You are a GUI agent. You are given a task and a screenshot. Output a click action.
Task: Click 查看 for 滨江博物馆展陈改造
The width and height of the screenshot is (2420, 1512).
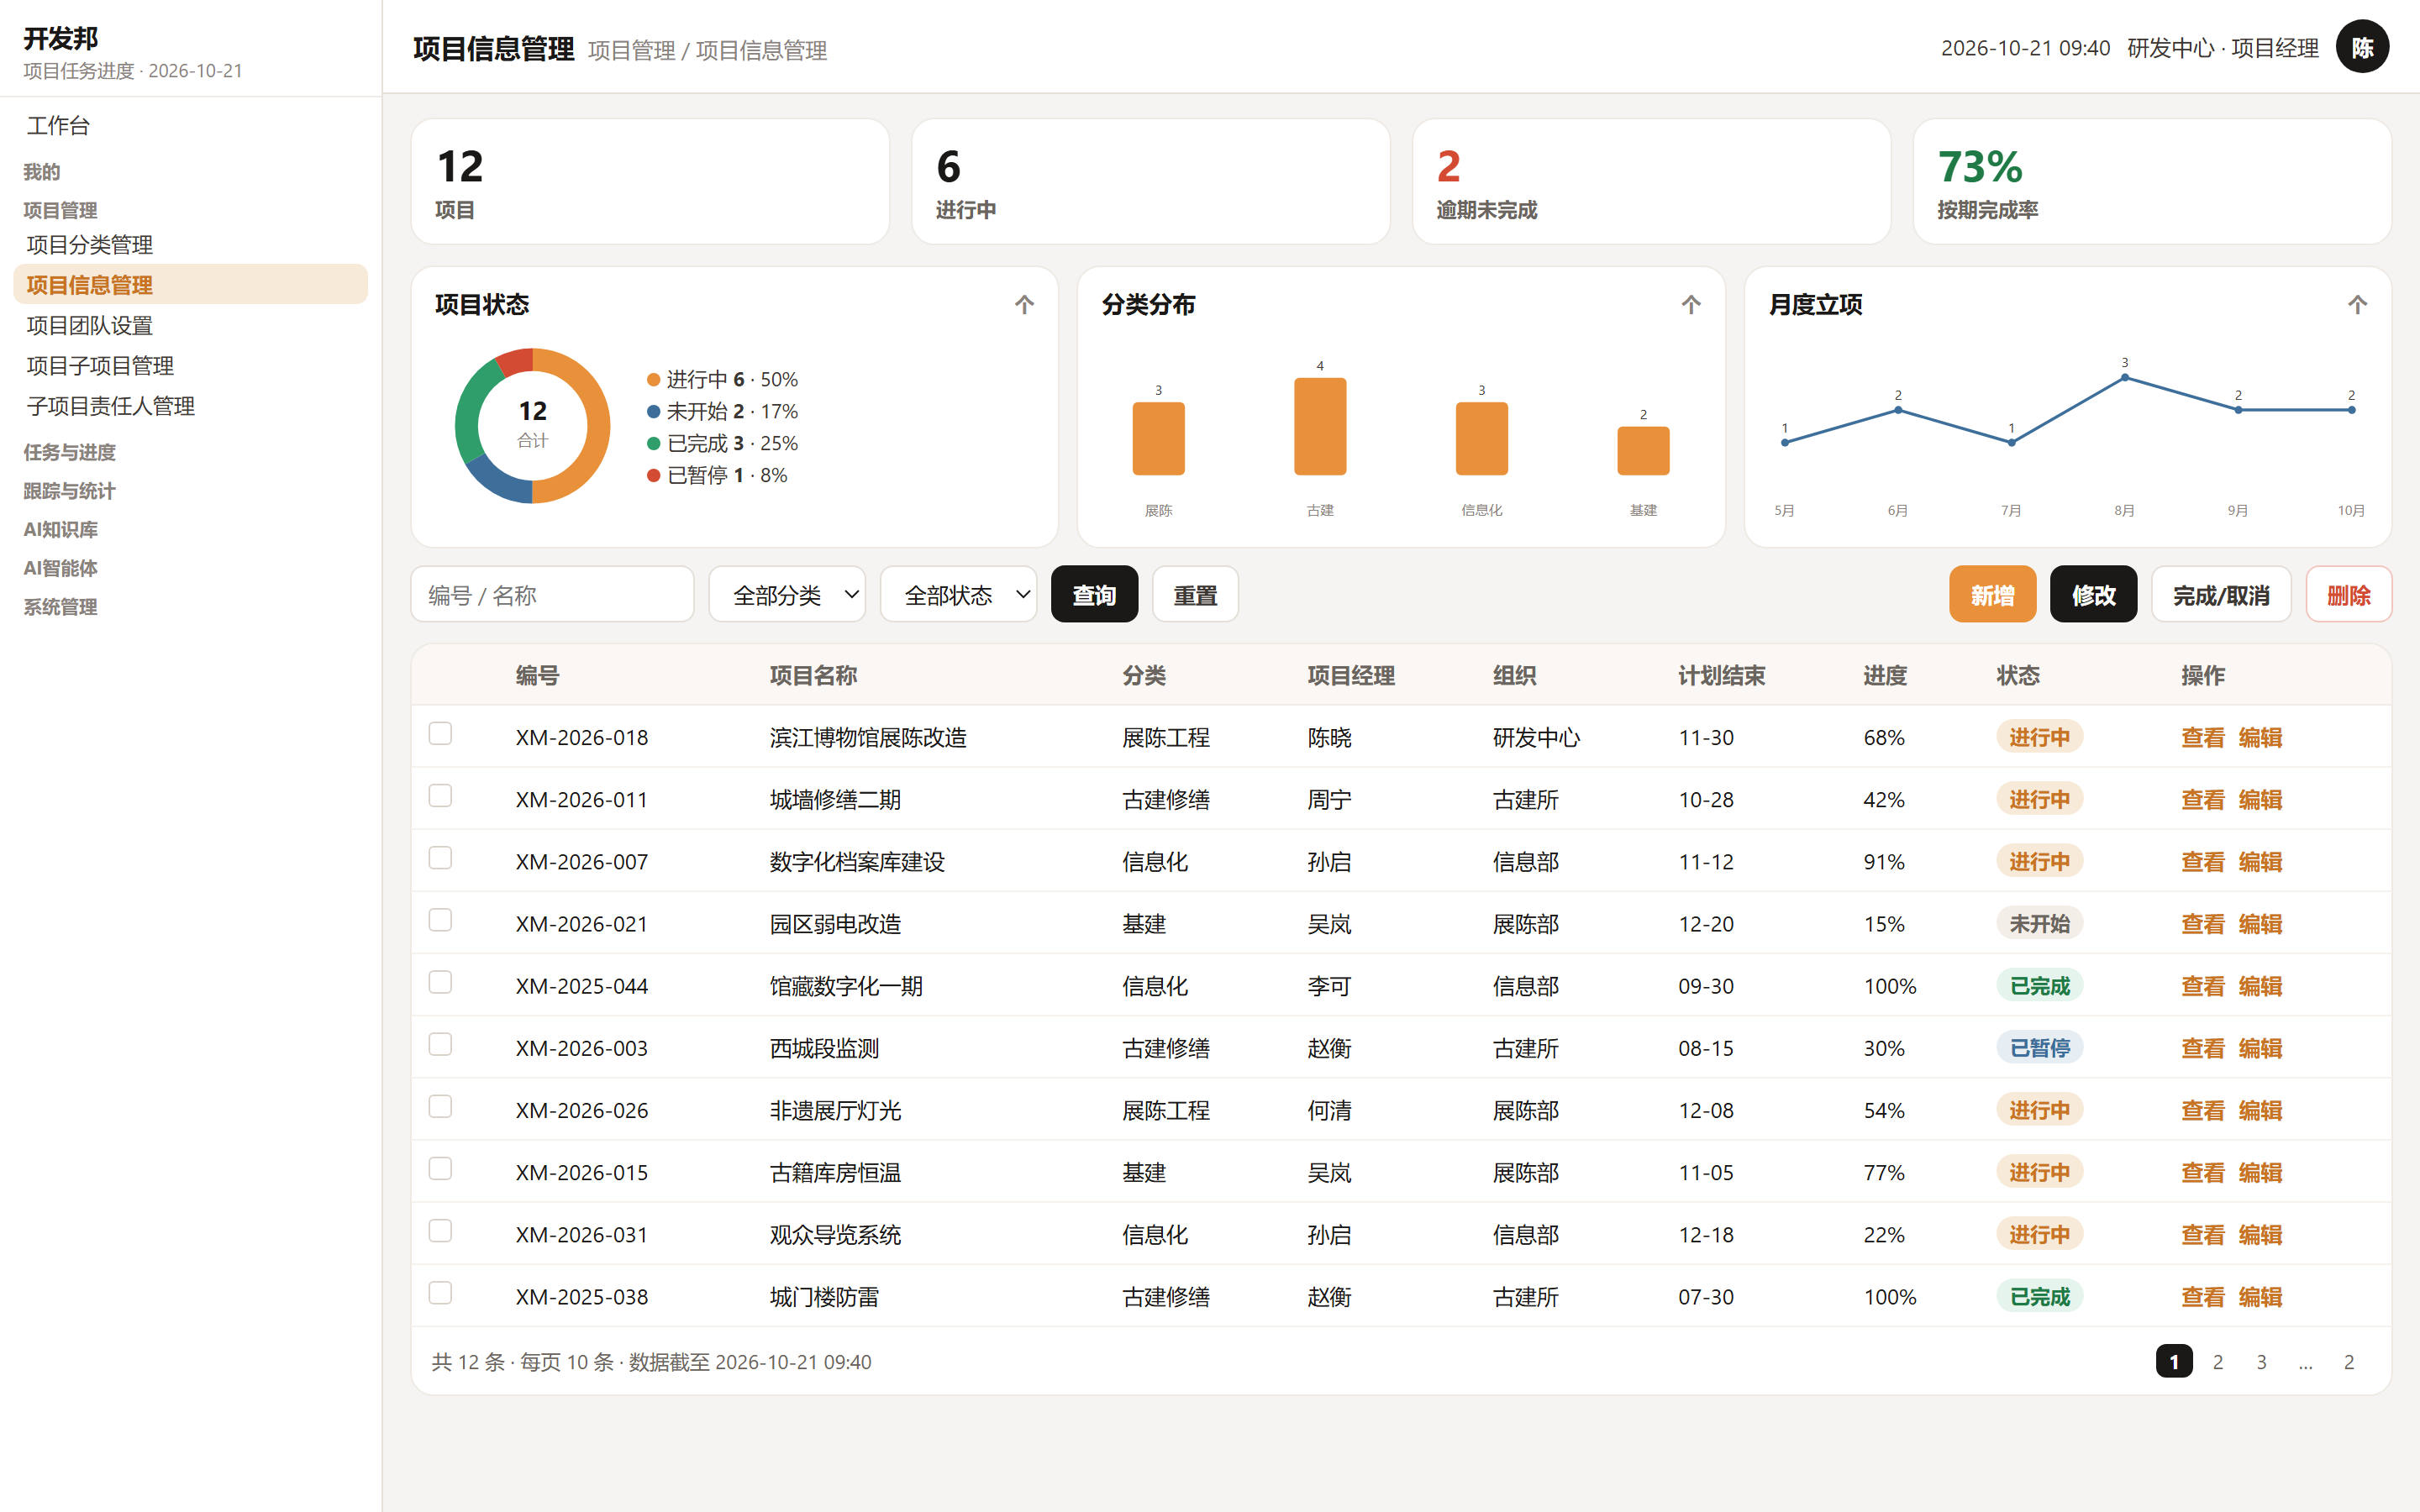tap(2202, 738)
